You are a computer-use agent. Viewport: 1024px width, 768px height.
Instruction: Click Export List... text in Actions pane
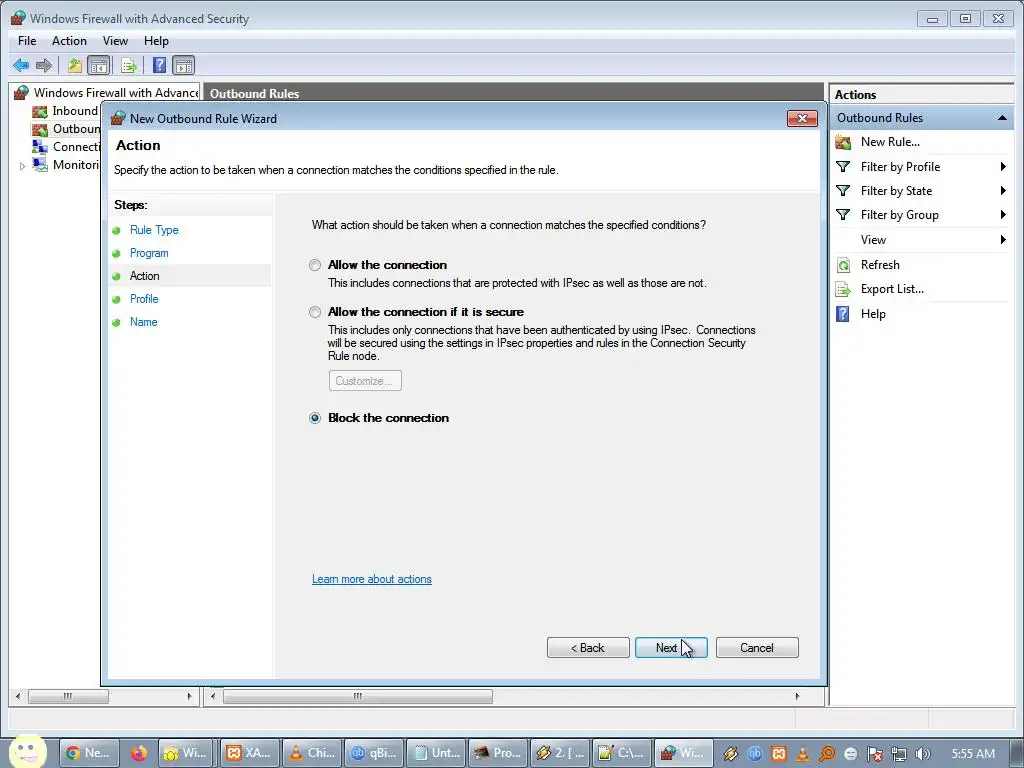click(x=892, y=289)
